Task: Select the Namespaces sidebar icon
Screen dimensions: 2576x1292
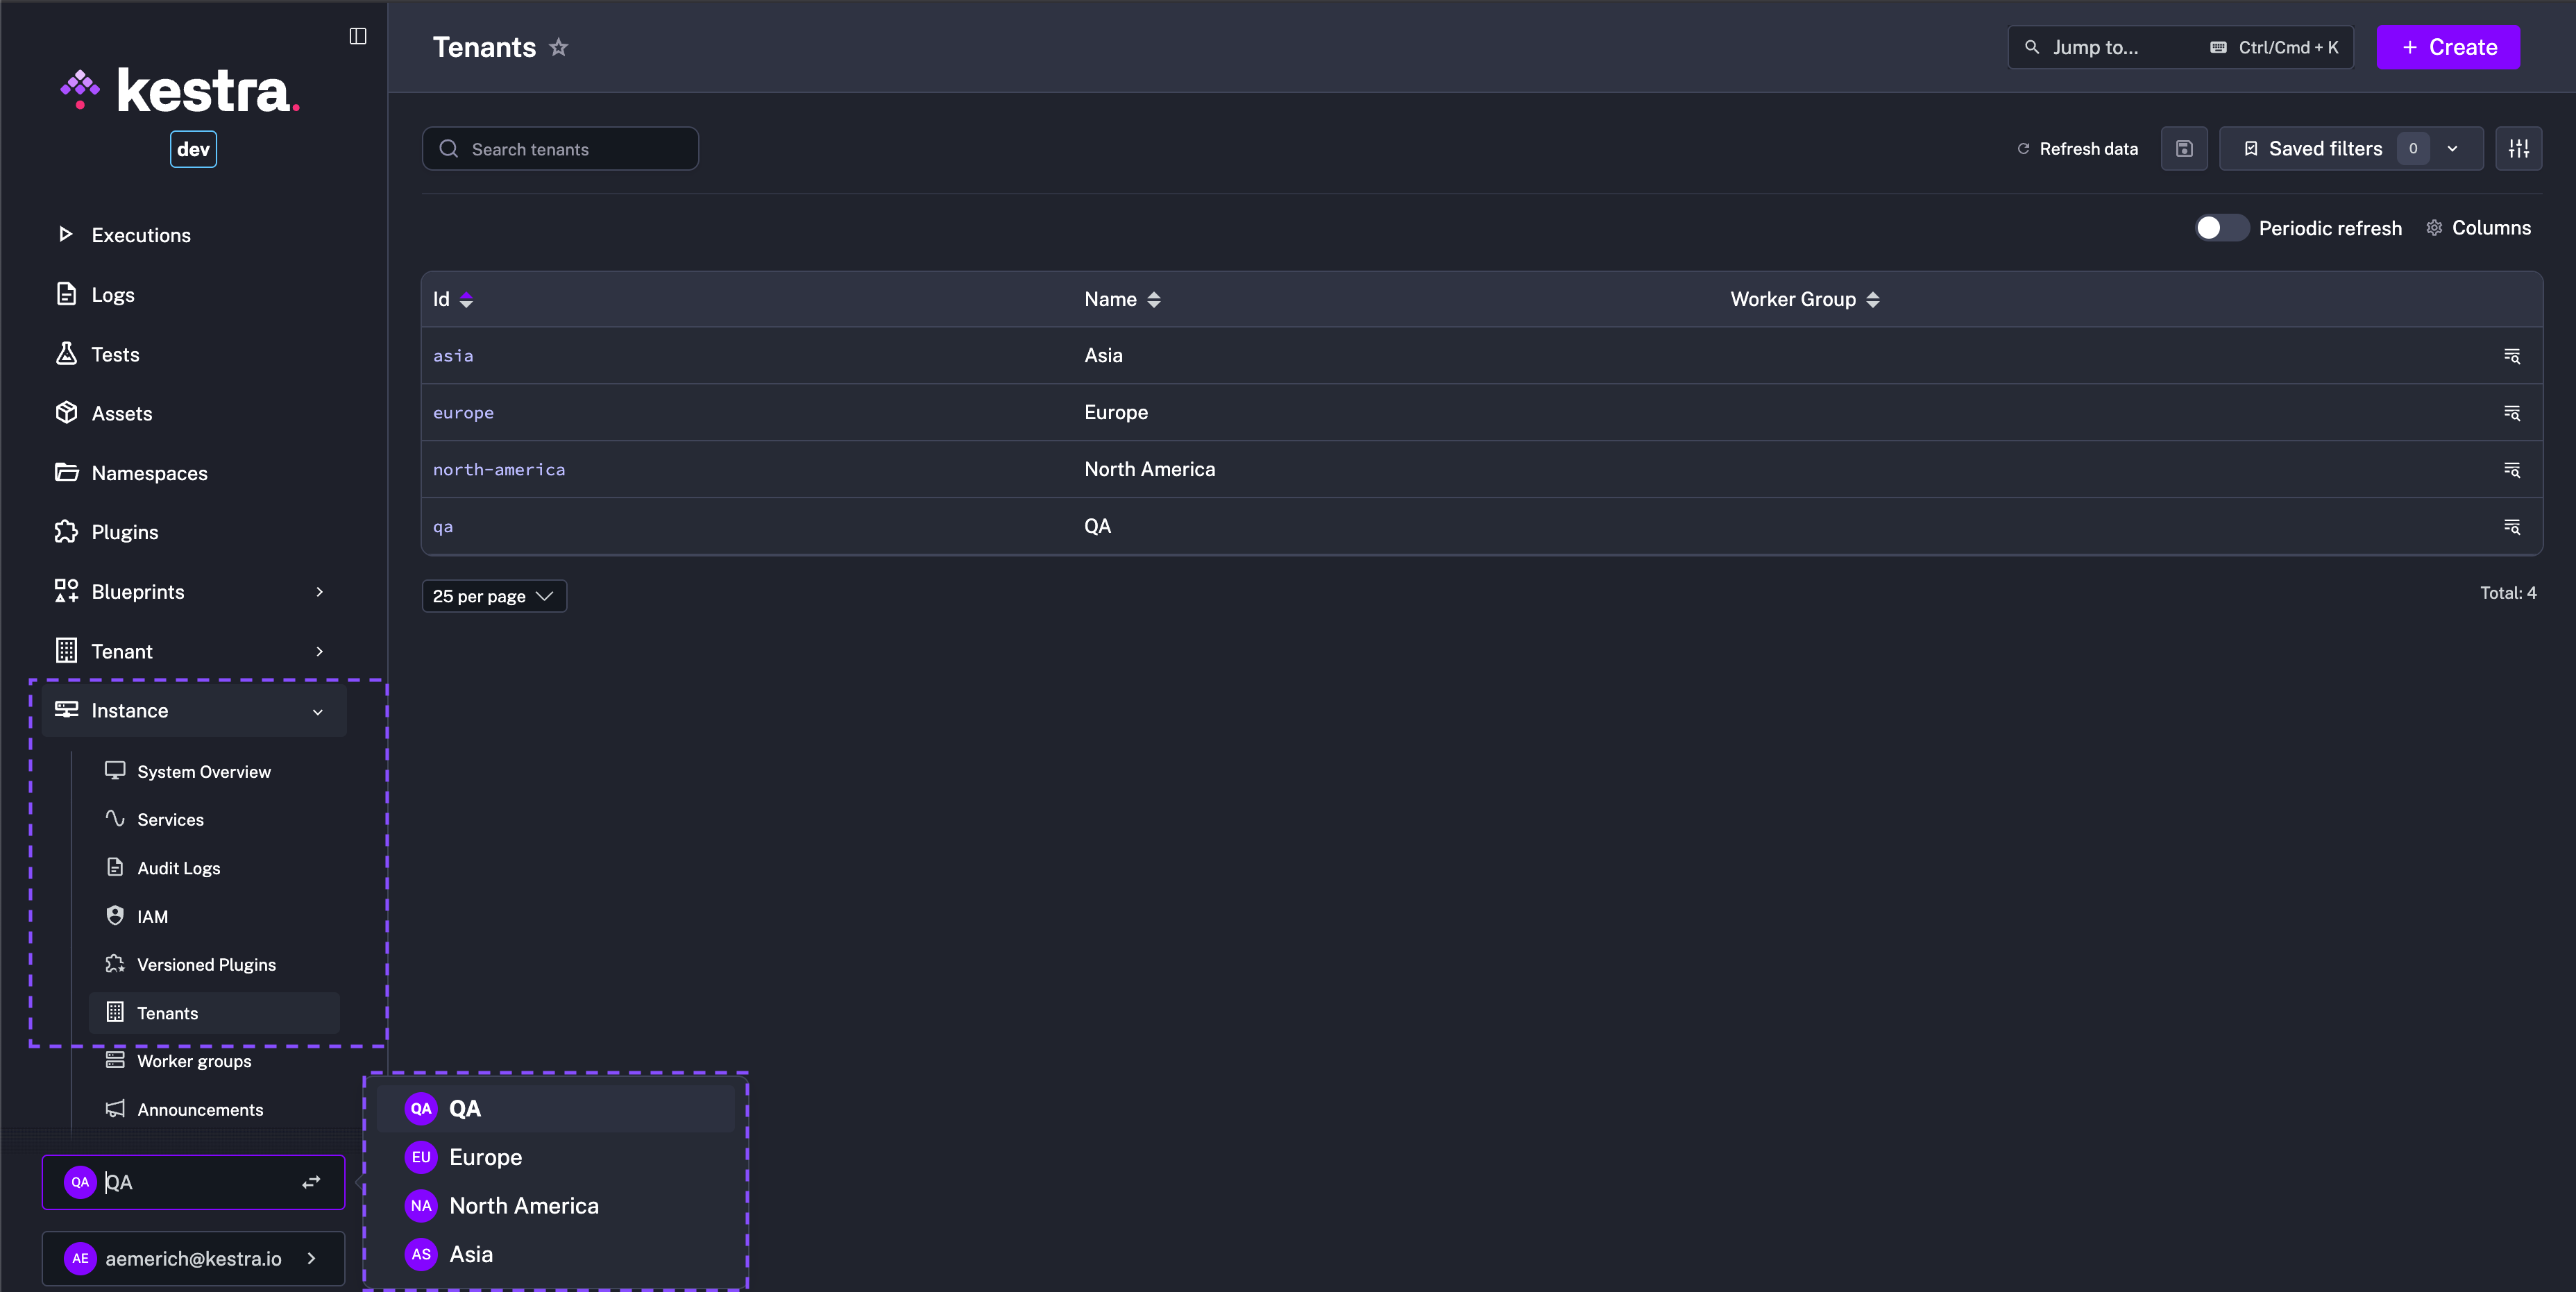Action: [66, 472]
